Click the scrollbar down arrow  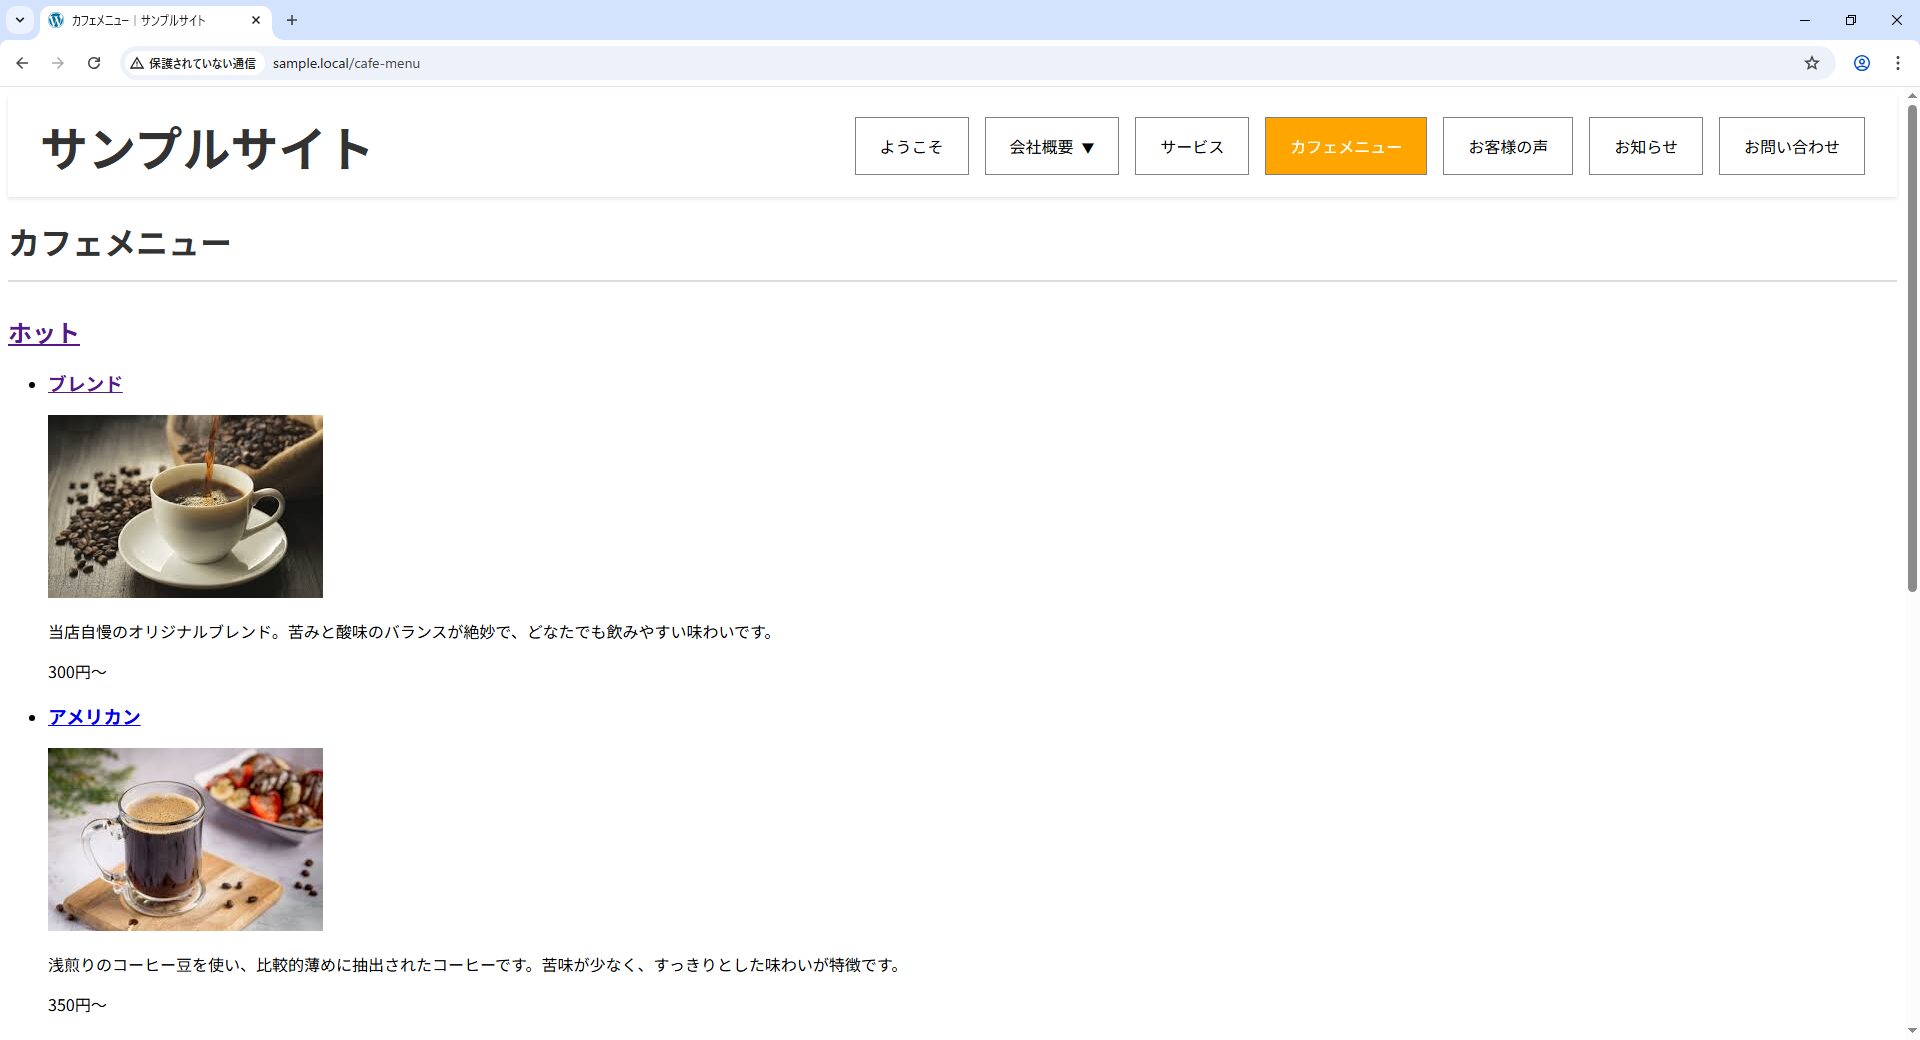coord(1912,1030)
